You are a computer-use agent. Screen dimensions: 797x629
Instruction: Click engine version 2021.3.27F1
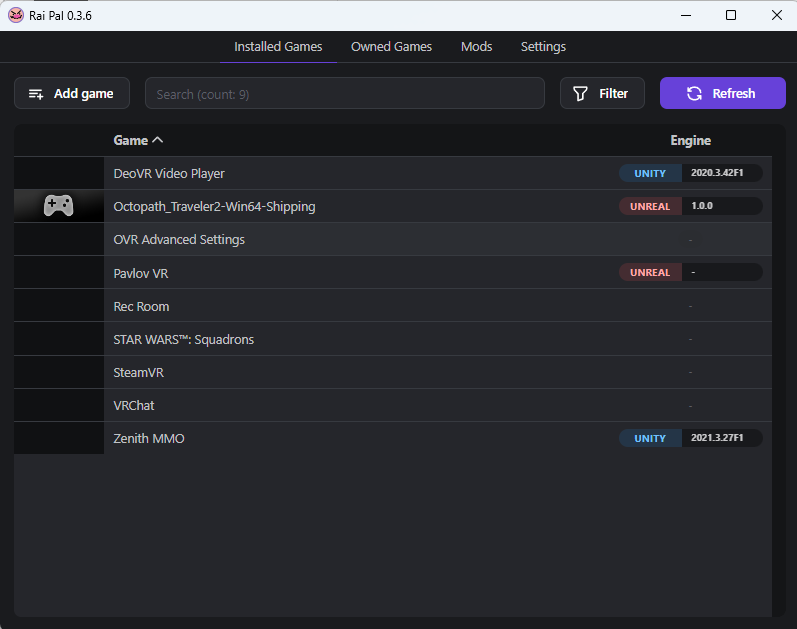click(717, 438)
